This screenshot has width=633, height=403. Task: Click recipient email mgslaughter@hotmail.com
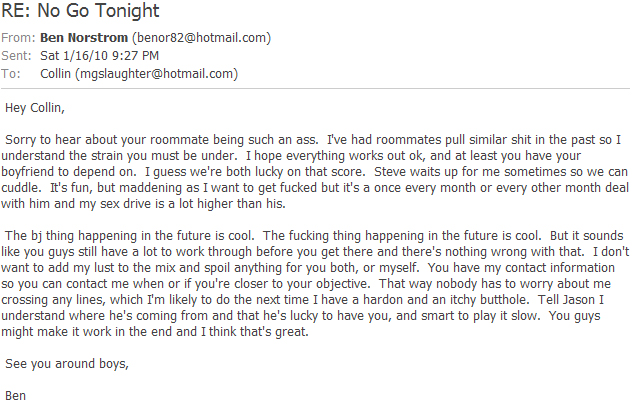[x=158, y=73]
